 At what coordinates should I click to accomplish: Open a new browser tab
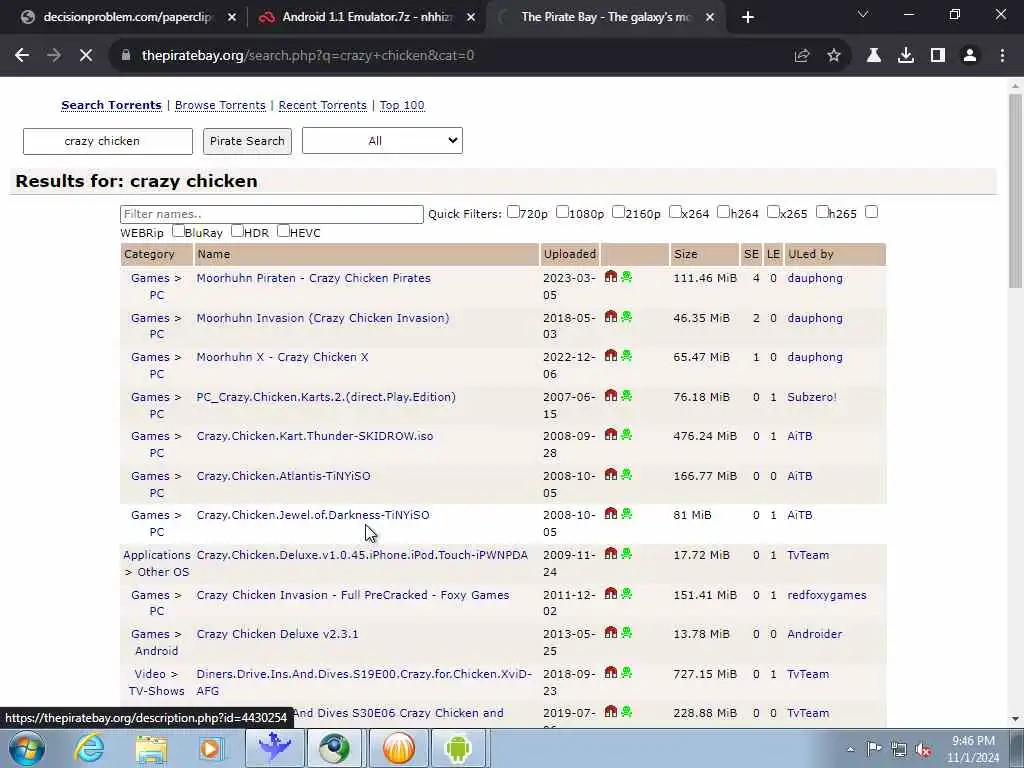click(748, 17)
